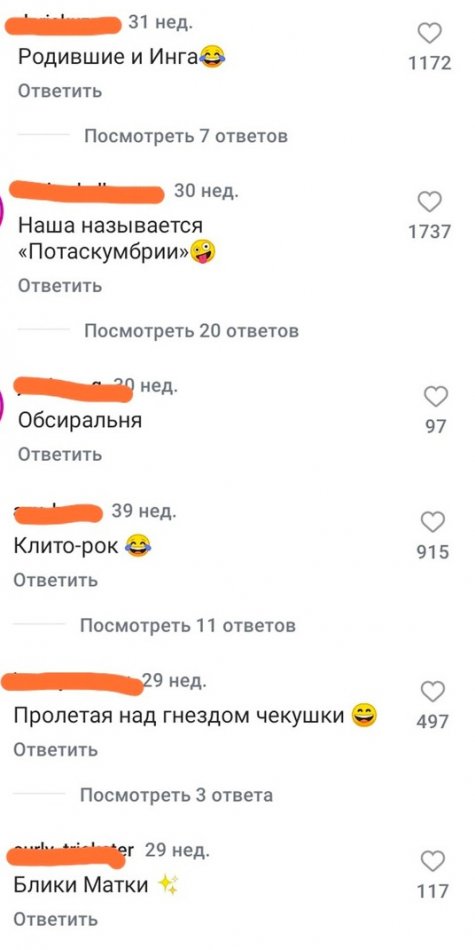
Task: Tap heart on «Потаскумбрии» comment
Action: (430, 202)
